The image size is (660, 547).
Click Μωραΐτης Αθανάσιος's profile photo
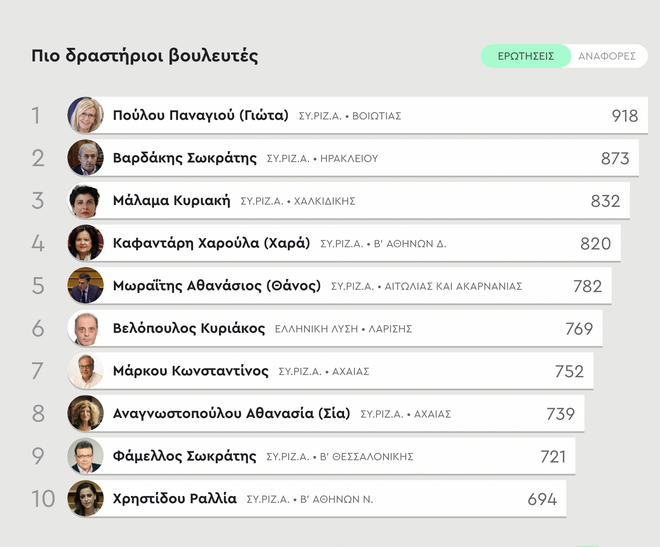coord(85,286)
